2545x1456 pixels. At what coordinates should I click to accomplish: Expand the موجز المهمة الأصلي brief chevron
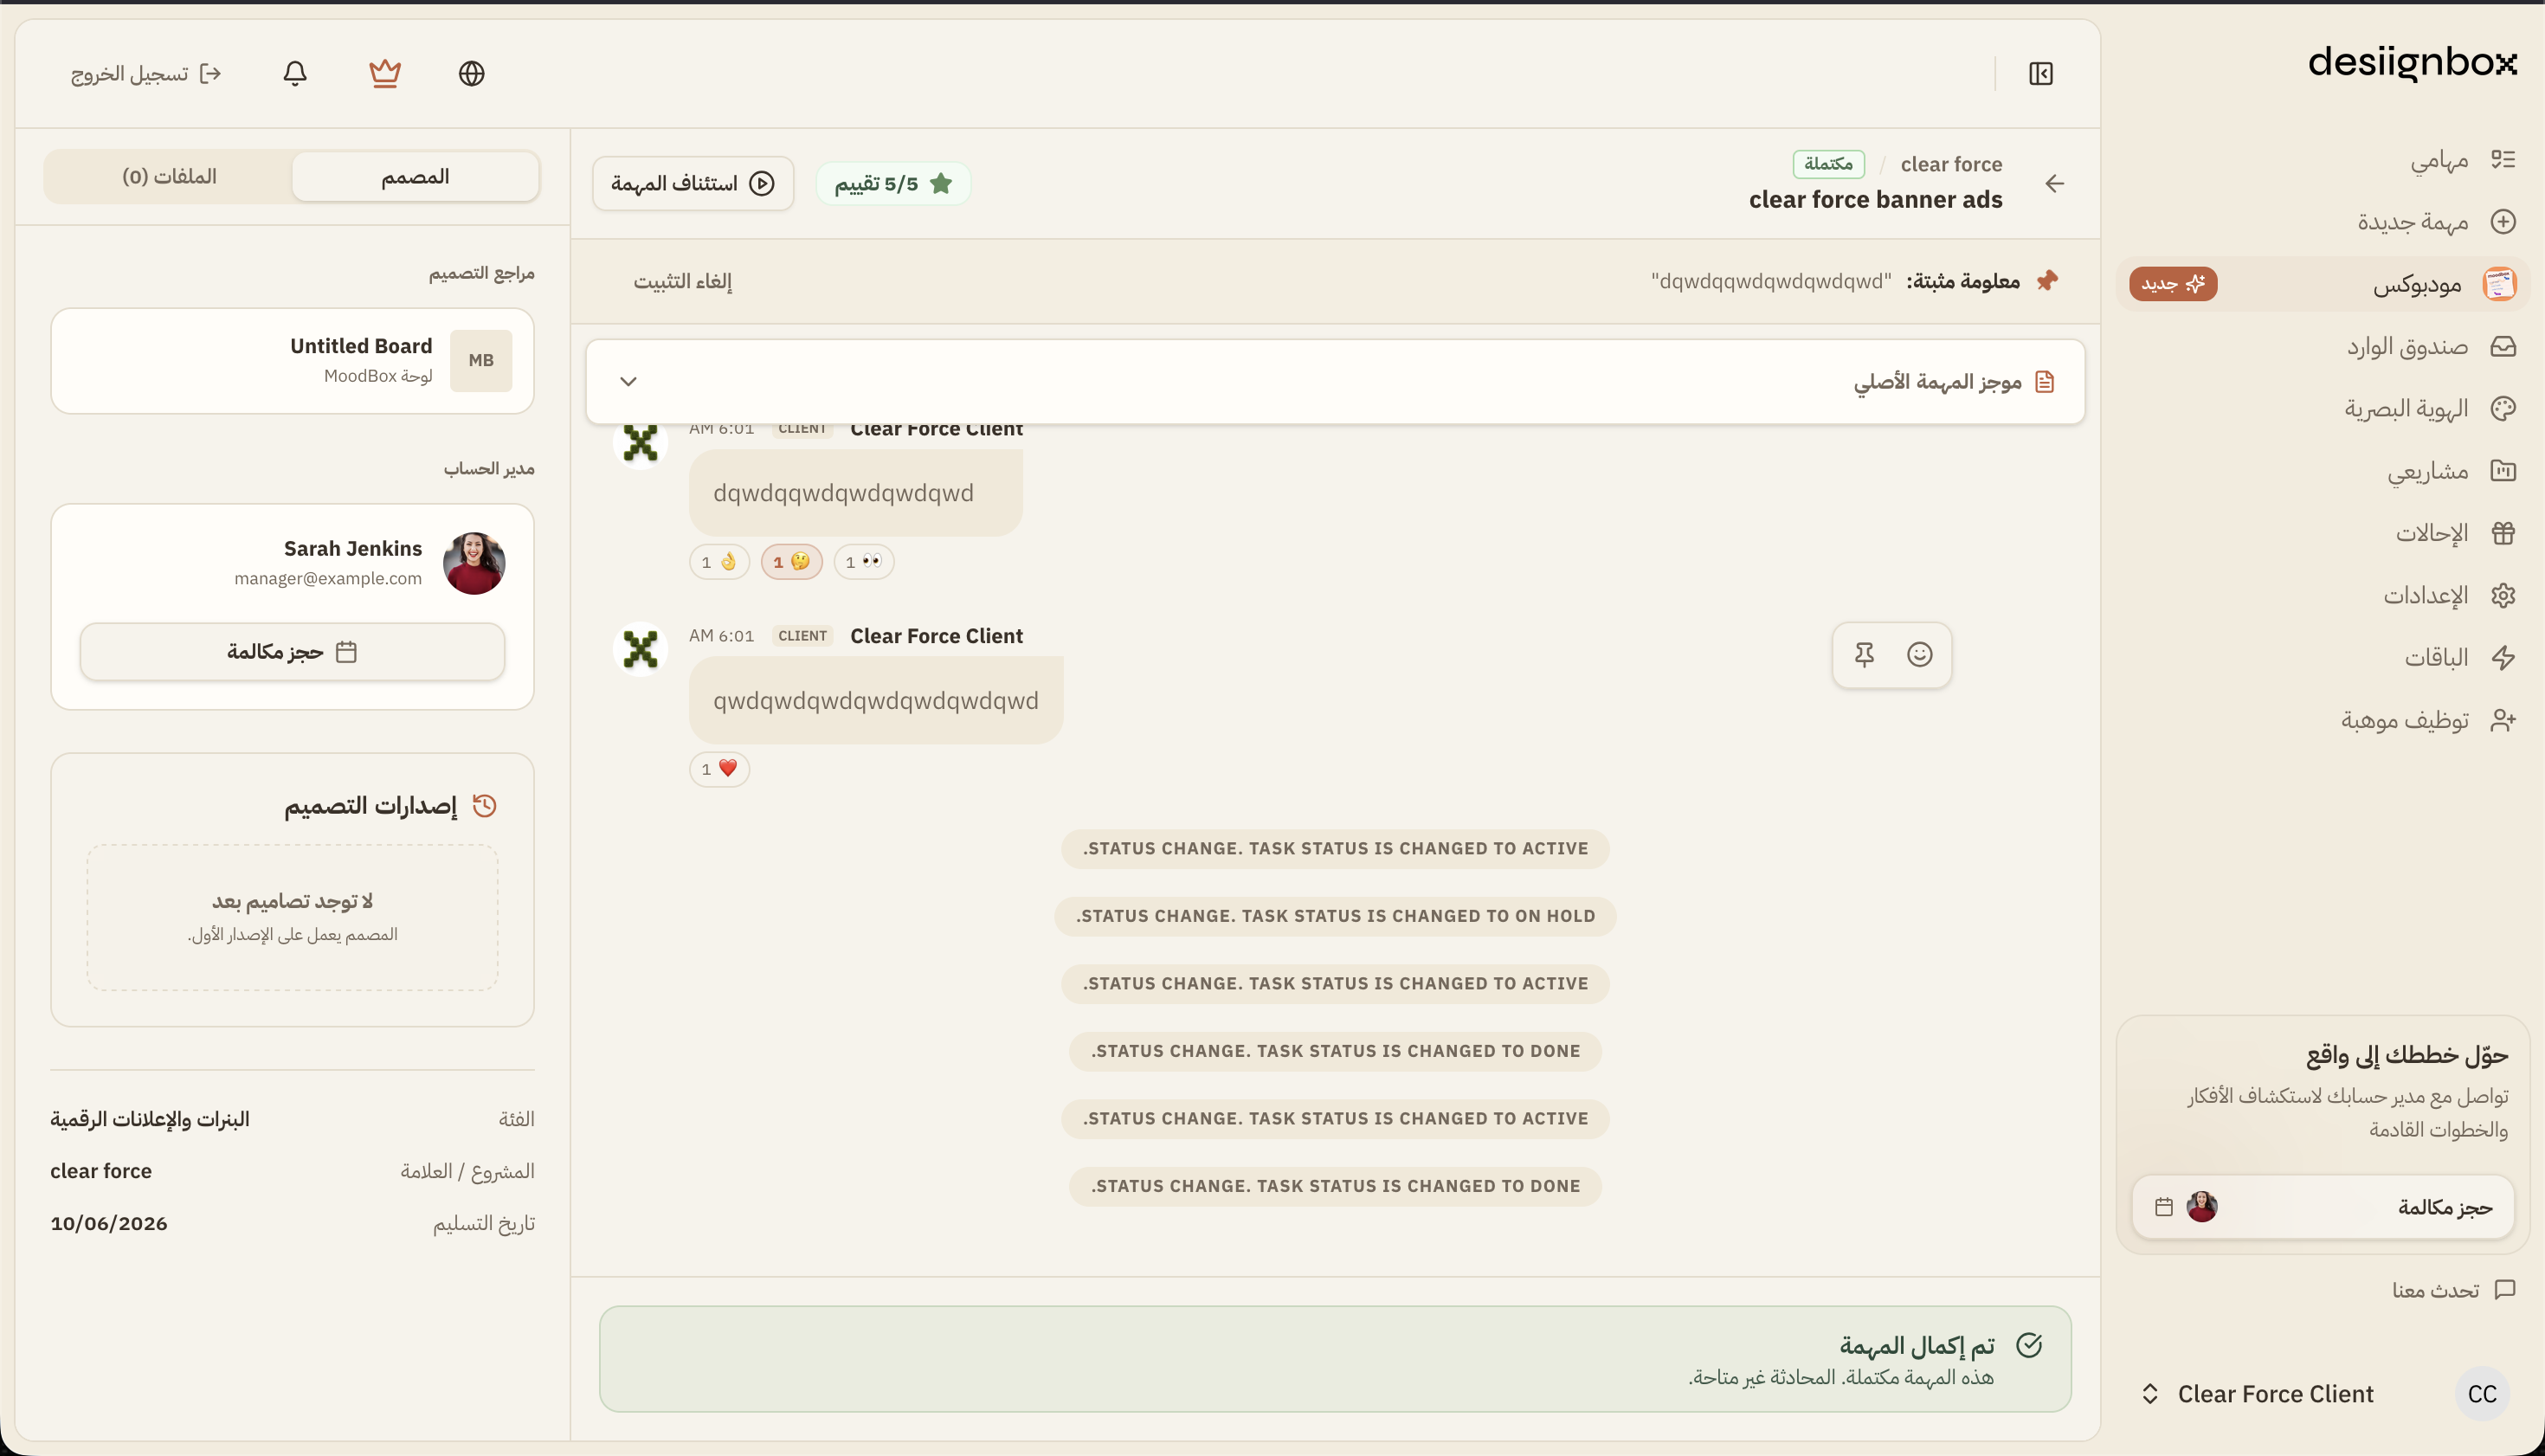(x=628, y=381)
